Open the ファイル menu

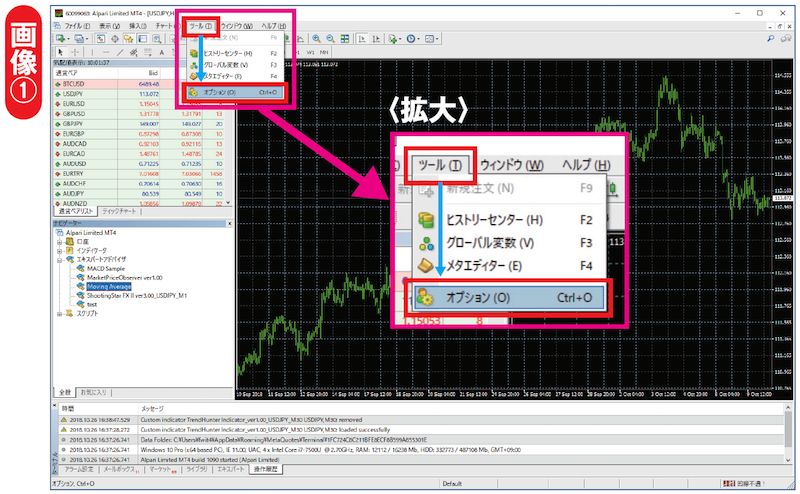click(77, 26)
